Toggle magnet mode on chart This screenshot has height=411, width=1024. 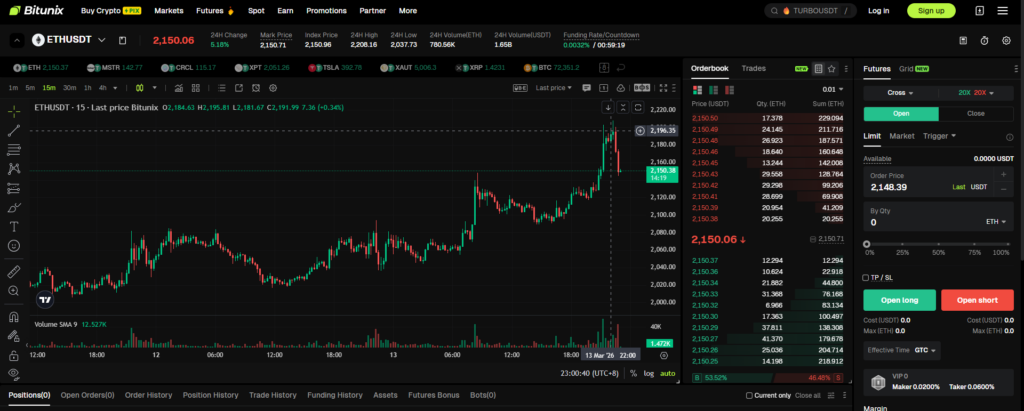point(13,317)
